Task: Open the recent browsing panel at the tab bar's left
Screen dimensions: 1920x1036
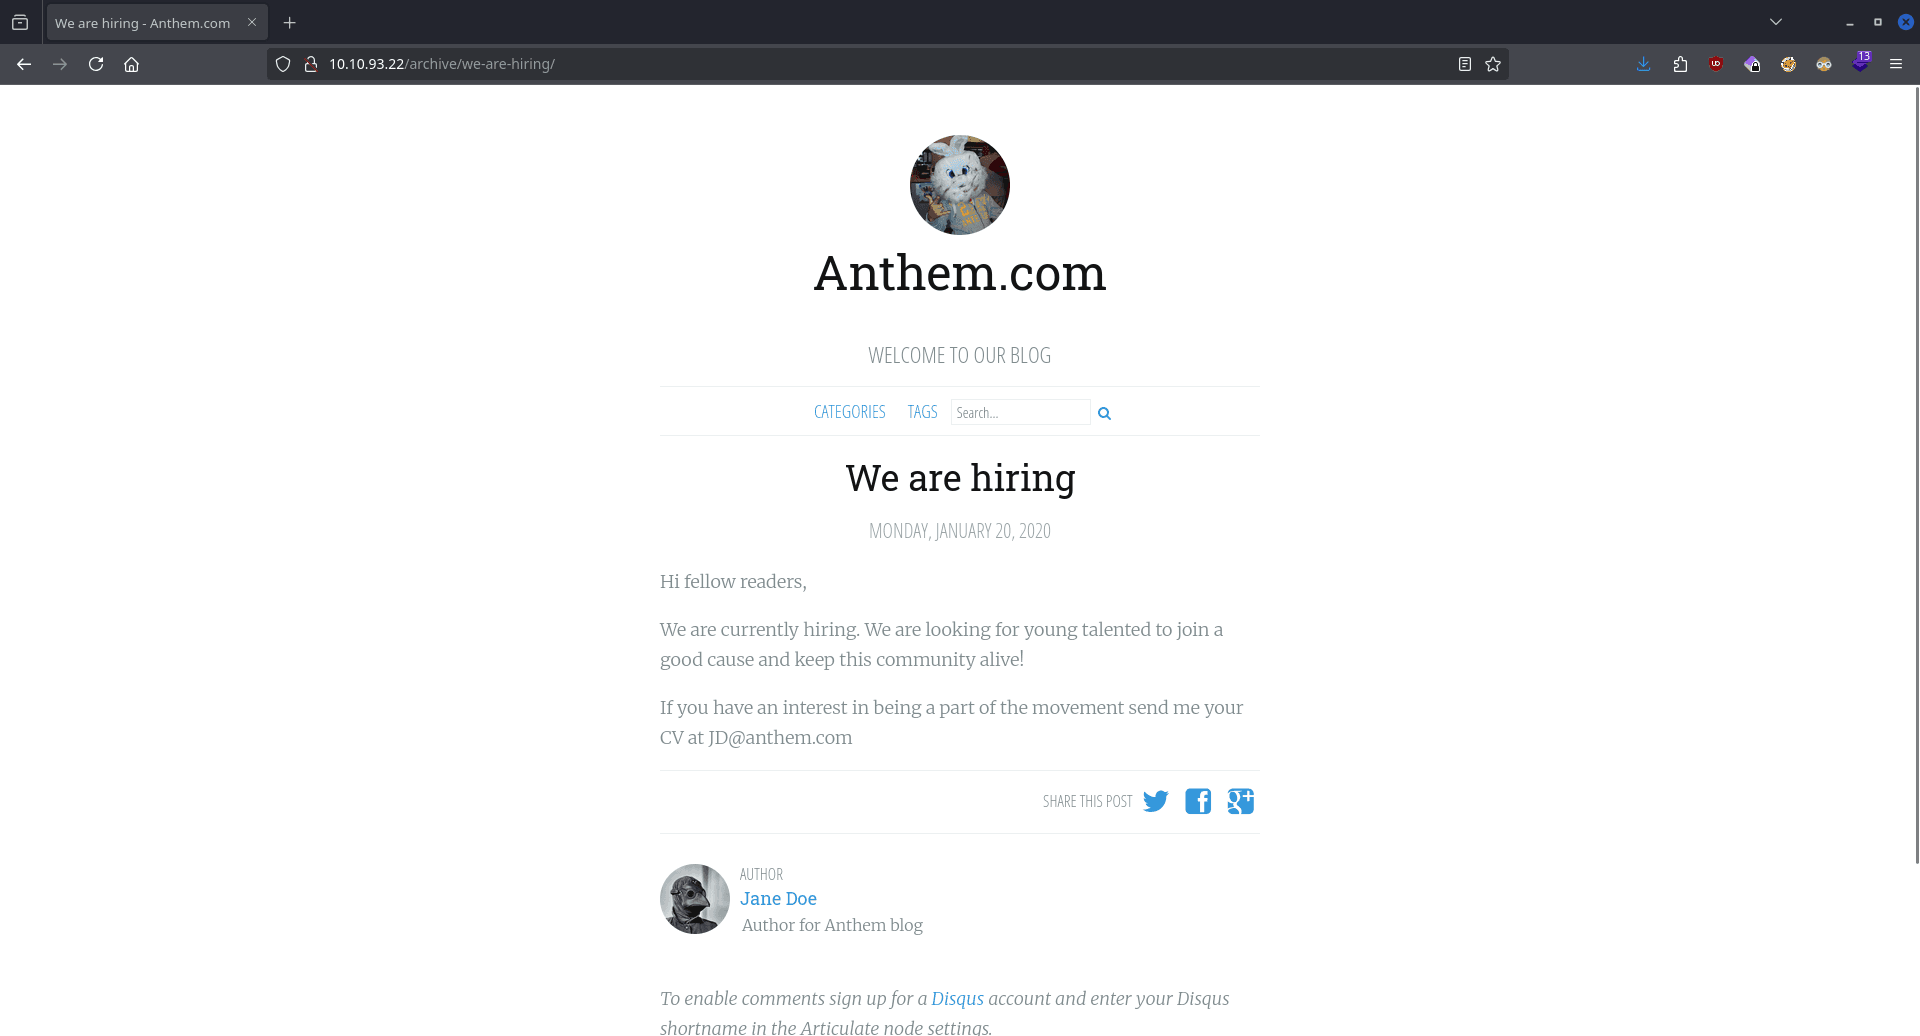Action: 20,22
